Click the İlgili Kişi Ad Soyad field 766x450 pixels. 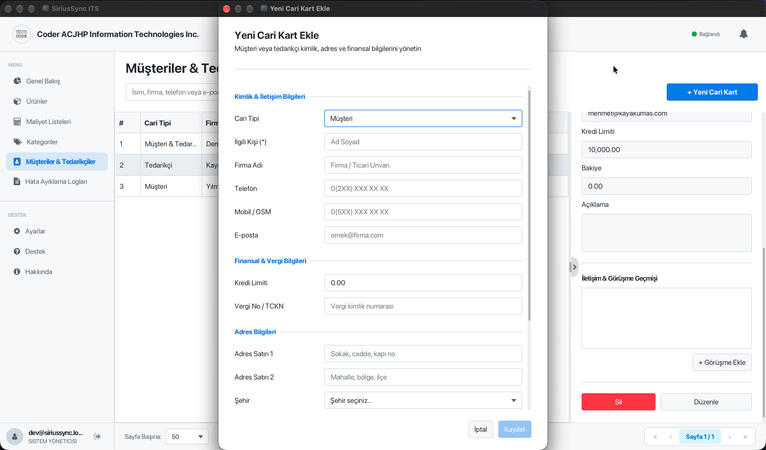[x=423, y=142]
